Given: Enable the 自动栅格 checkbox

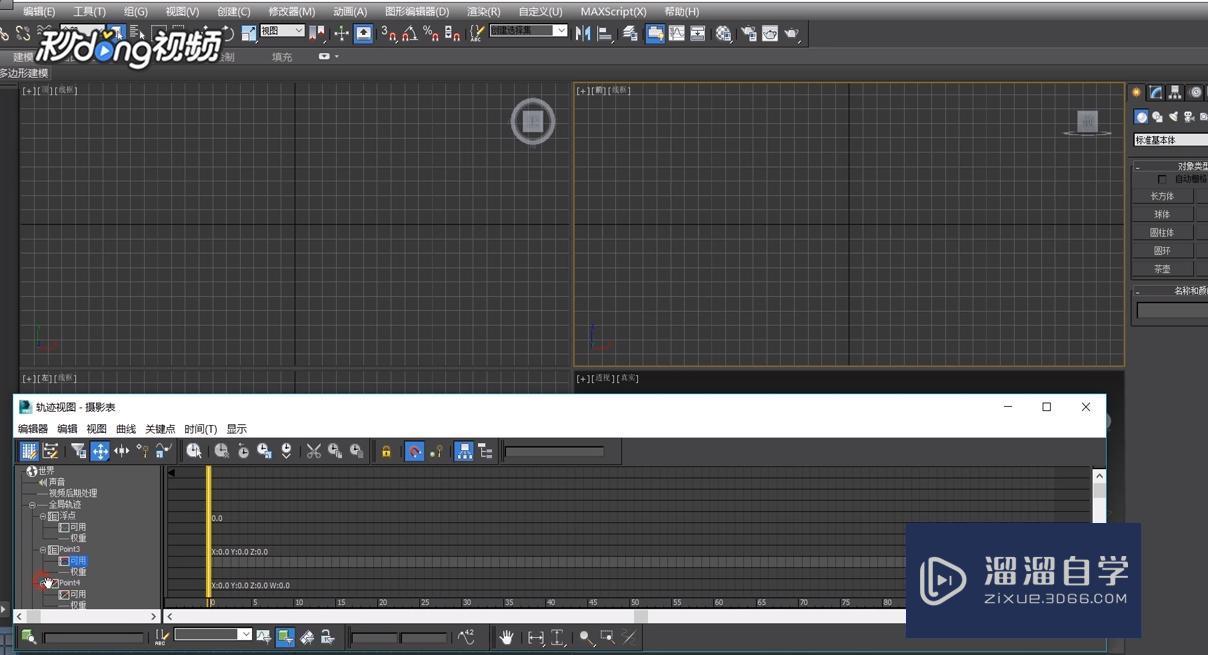Looking at the screenshot, I should pyautogui.click(x=1162, y=179).
